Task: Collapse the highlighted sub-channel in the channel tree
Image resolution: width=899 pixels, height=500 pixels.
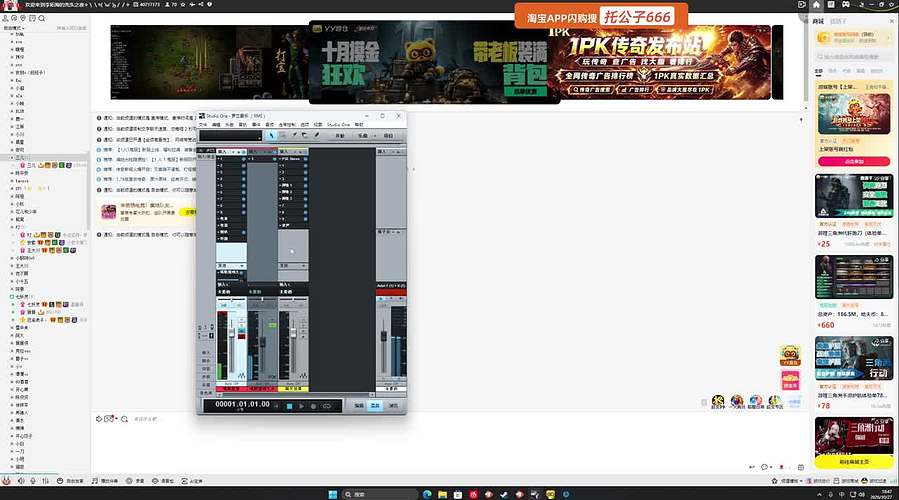Action: pos(12,157)
